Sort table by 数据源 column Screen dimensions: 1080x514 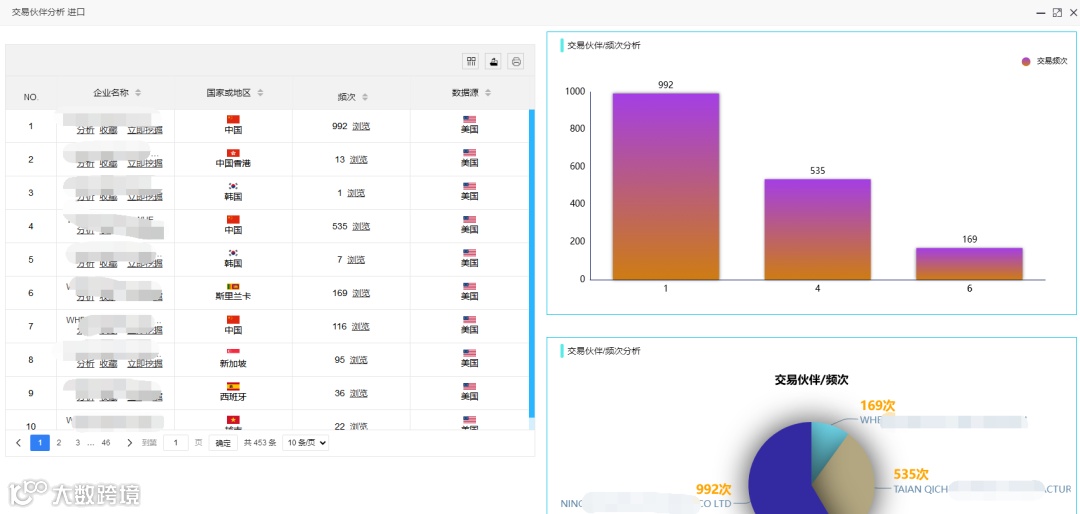(488, 93)
